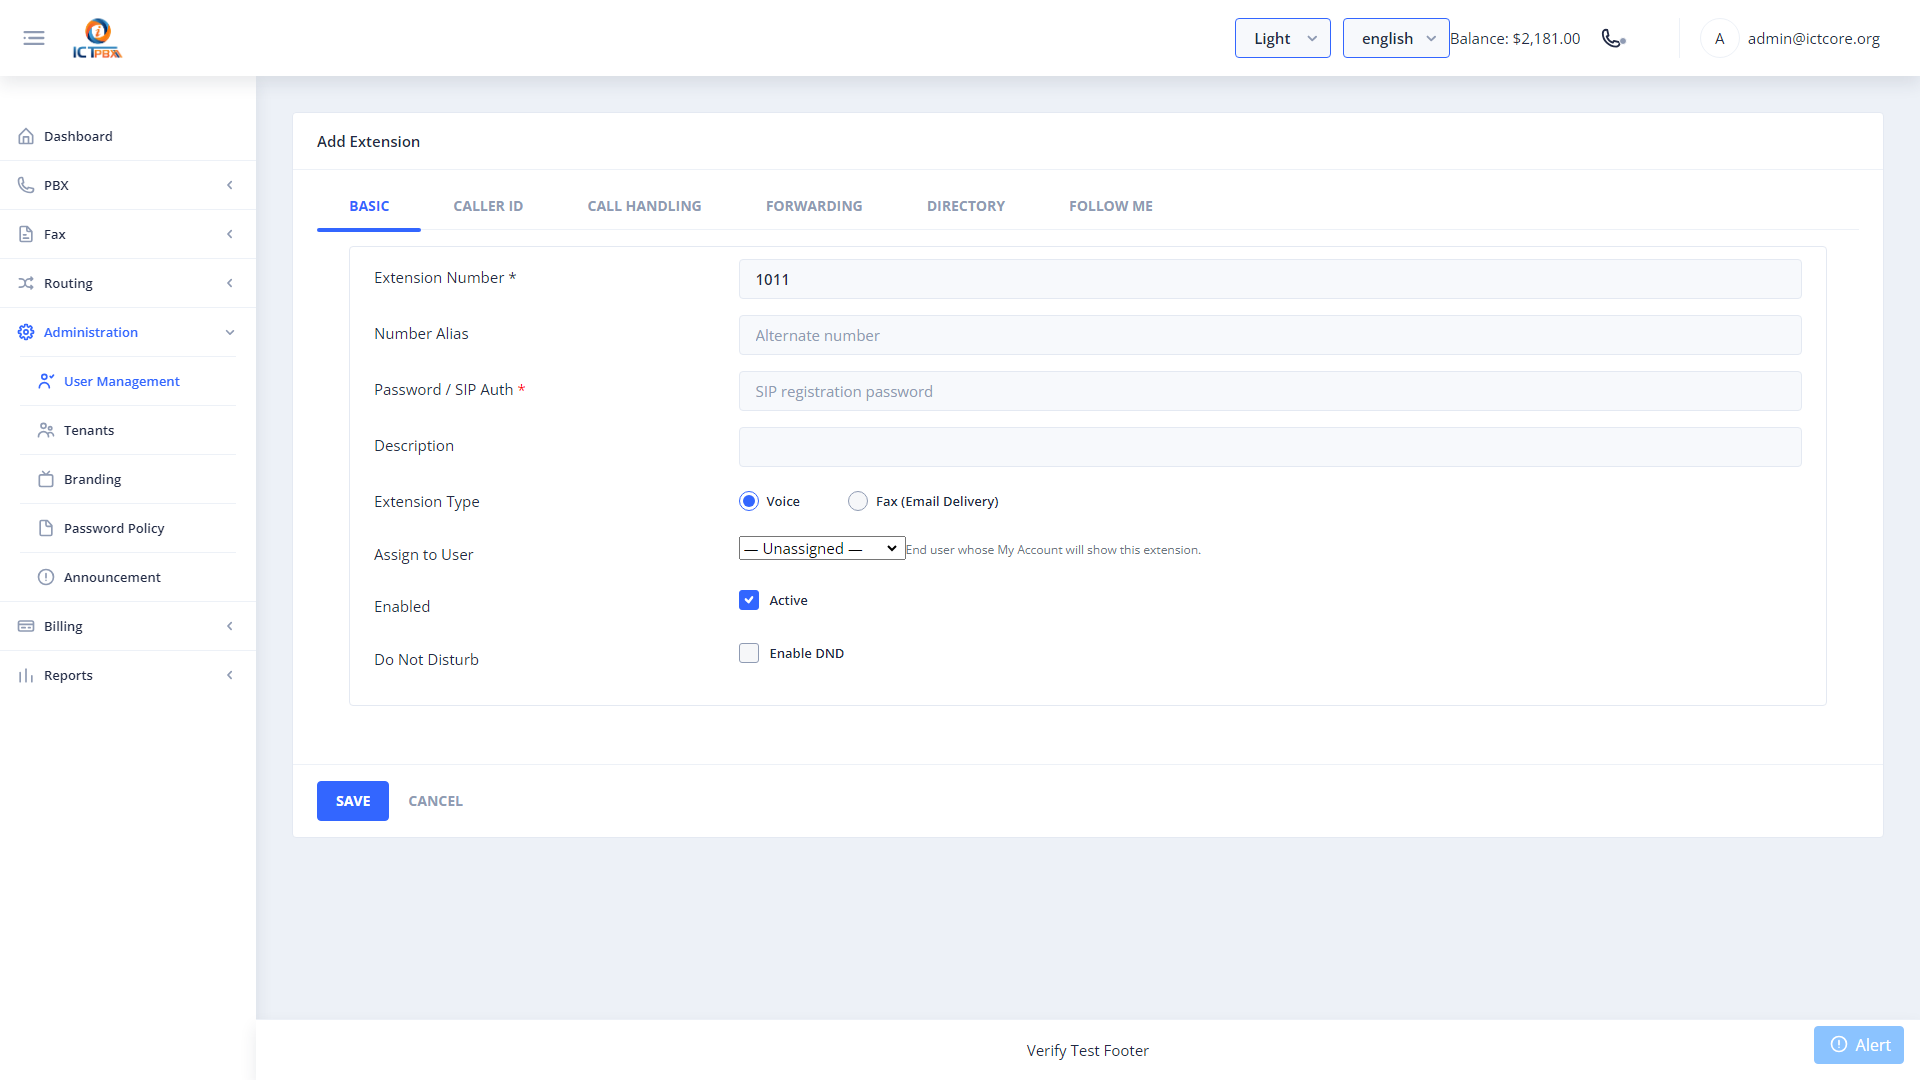Open the Assign to User dropdown
Screen dimensions: 1920x1080
822,548
